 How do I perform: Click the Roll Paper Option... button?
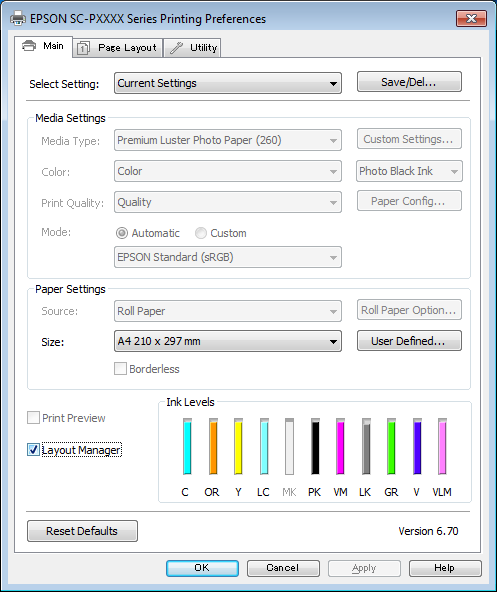[409, 310]
